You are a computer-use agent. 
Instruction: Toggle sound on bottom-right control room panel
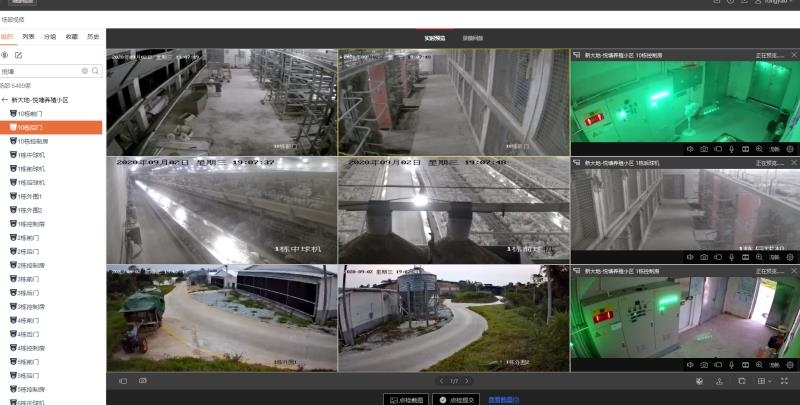coord(690,365)
